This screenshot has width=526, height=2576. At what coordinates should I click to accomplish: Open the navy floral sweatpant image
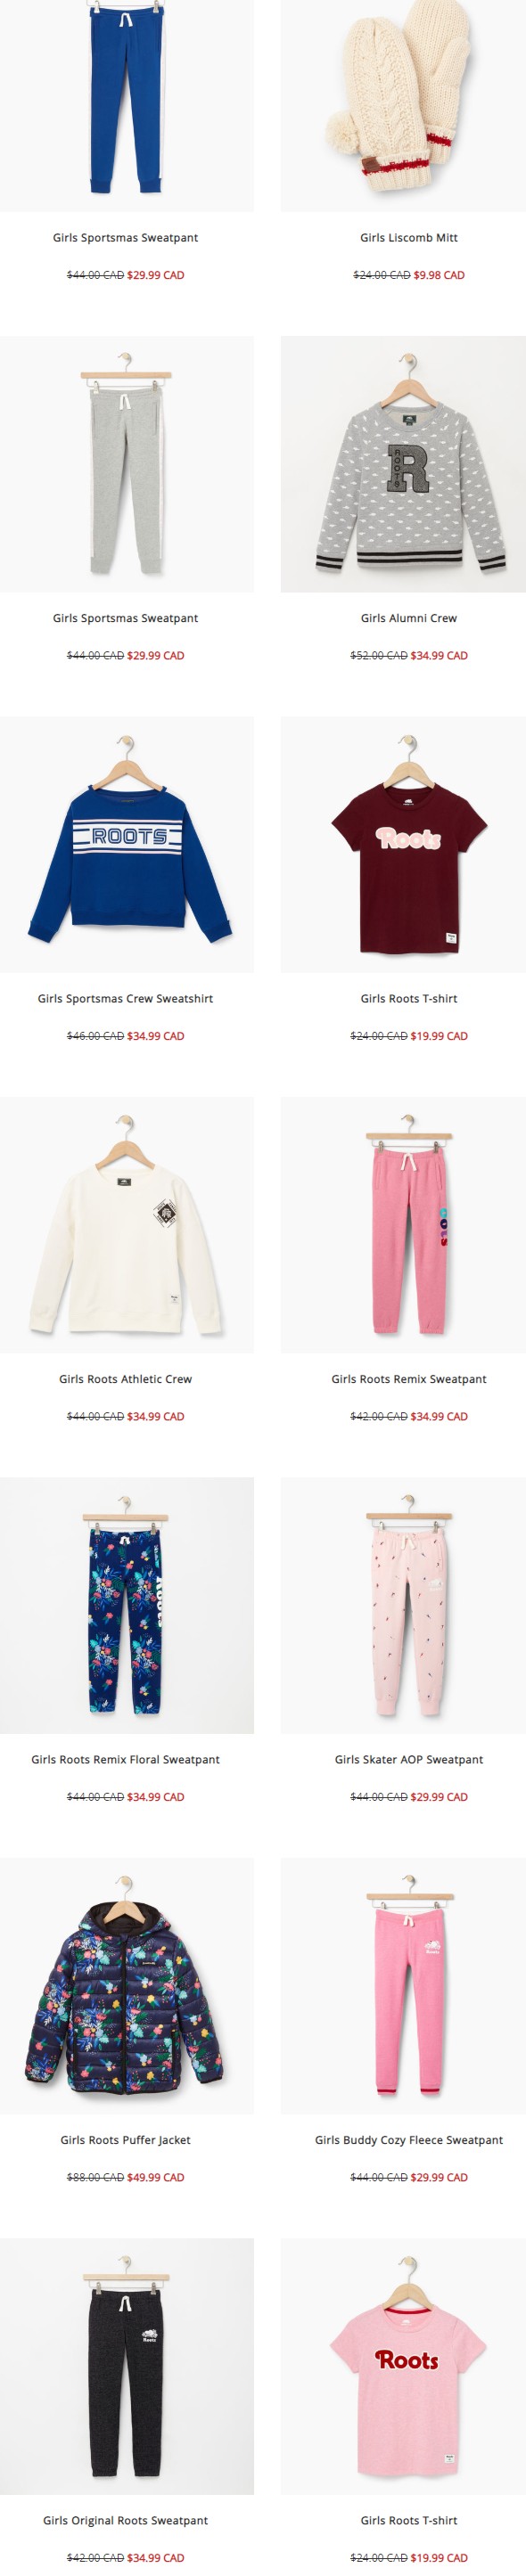pos(127,1605)
